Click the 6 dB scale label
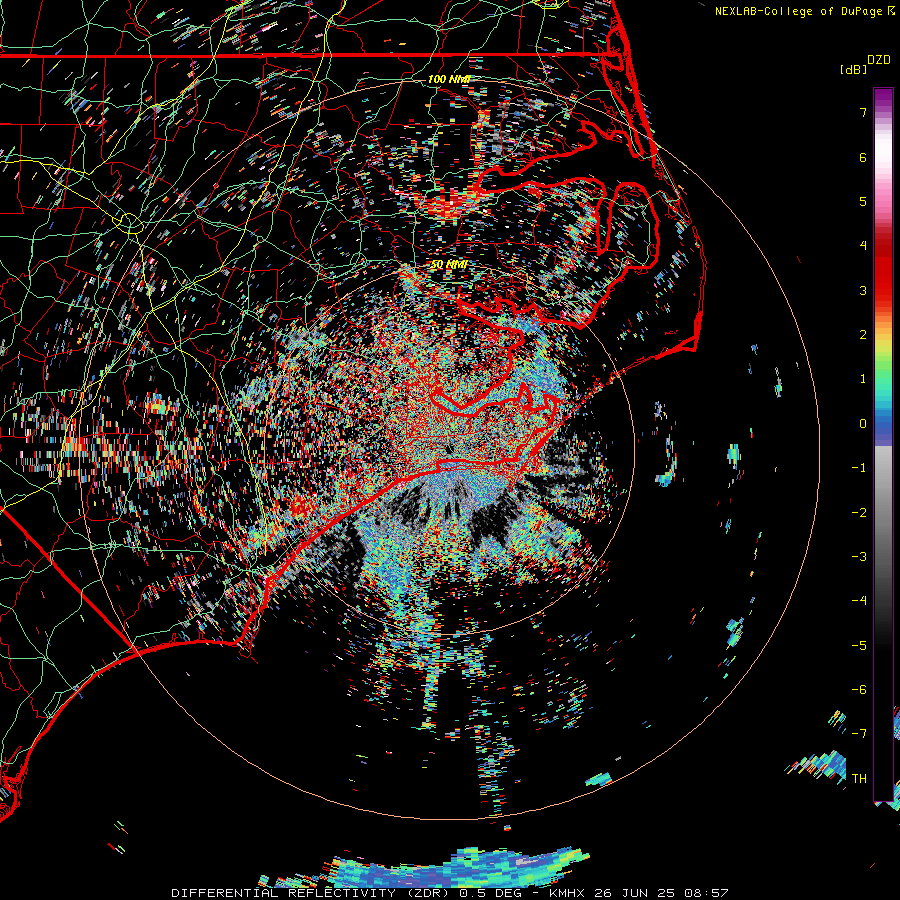Image resolution: width=900 pixels, height=900 pixels. [863, 157]
